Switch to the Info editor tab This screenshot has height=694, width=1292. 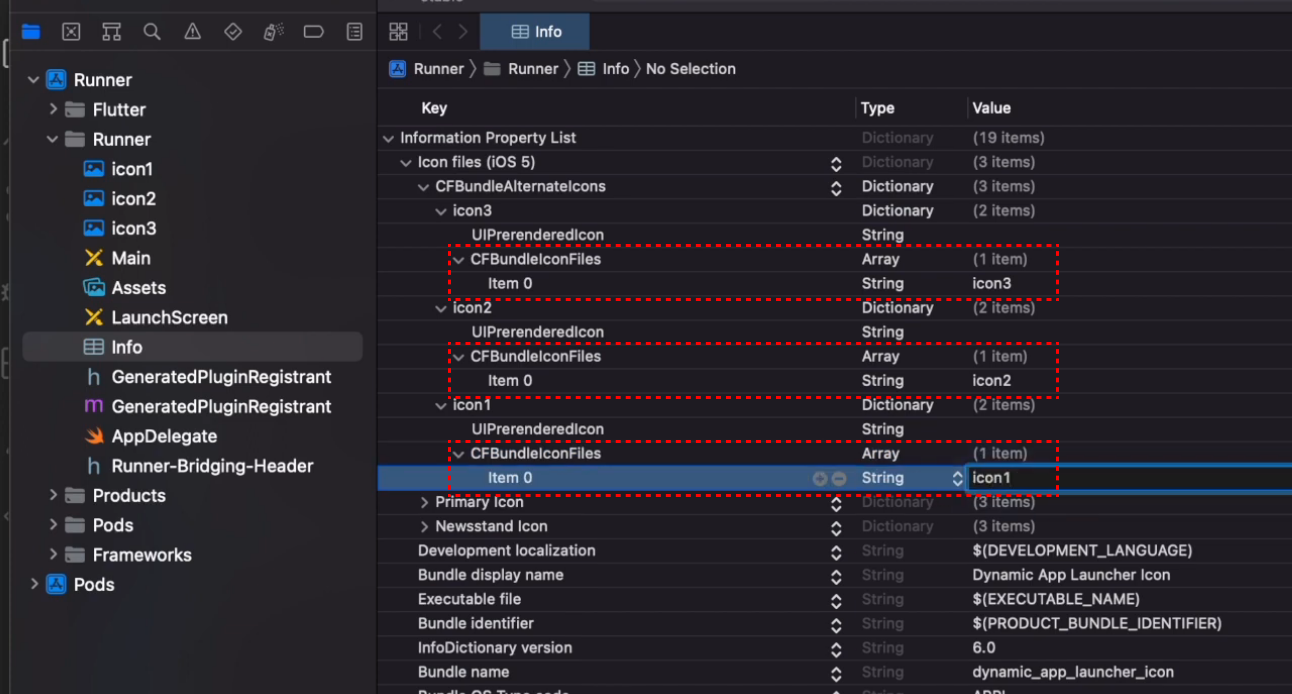(x=535, y=32)
